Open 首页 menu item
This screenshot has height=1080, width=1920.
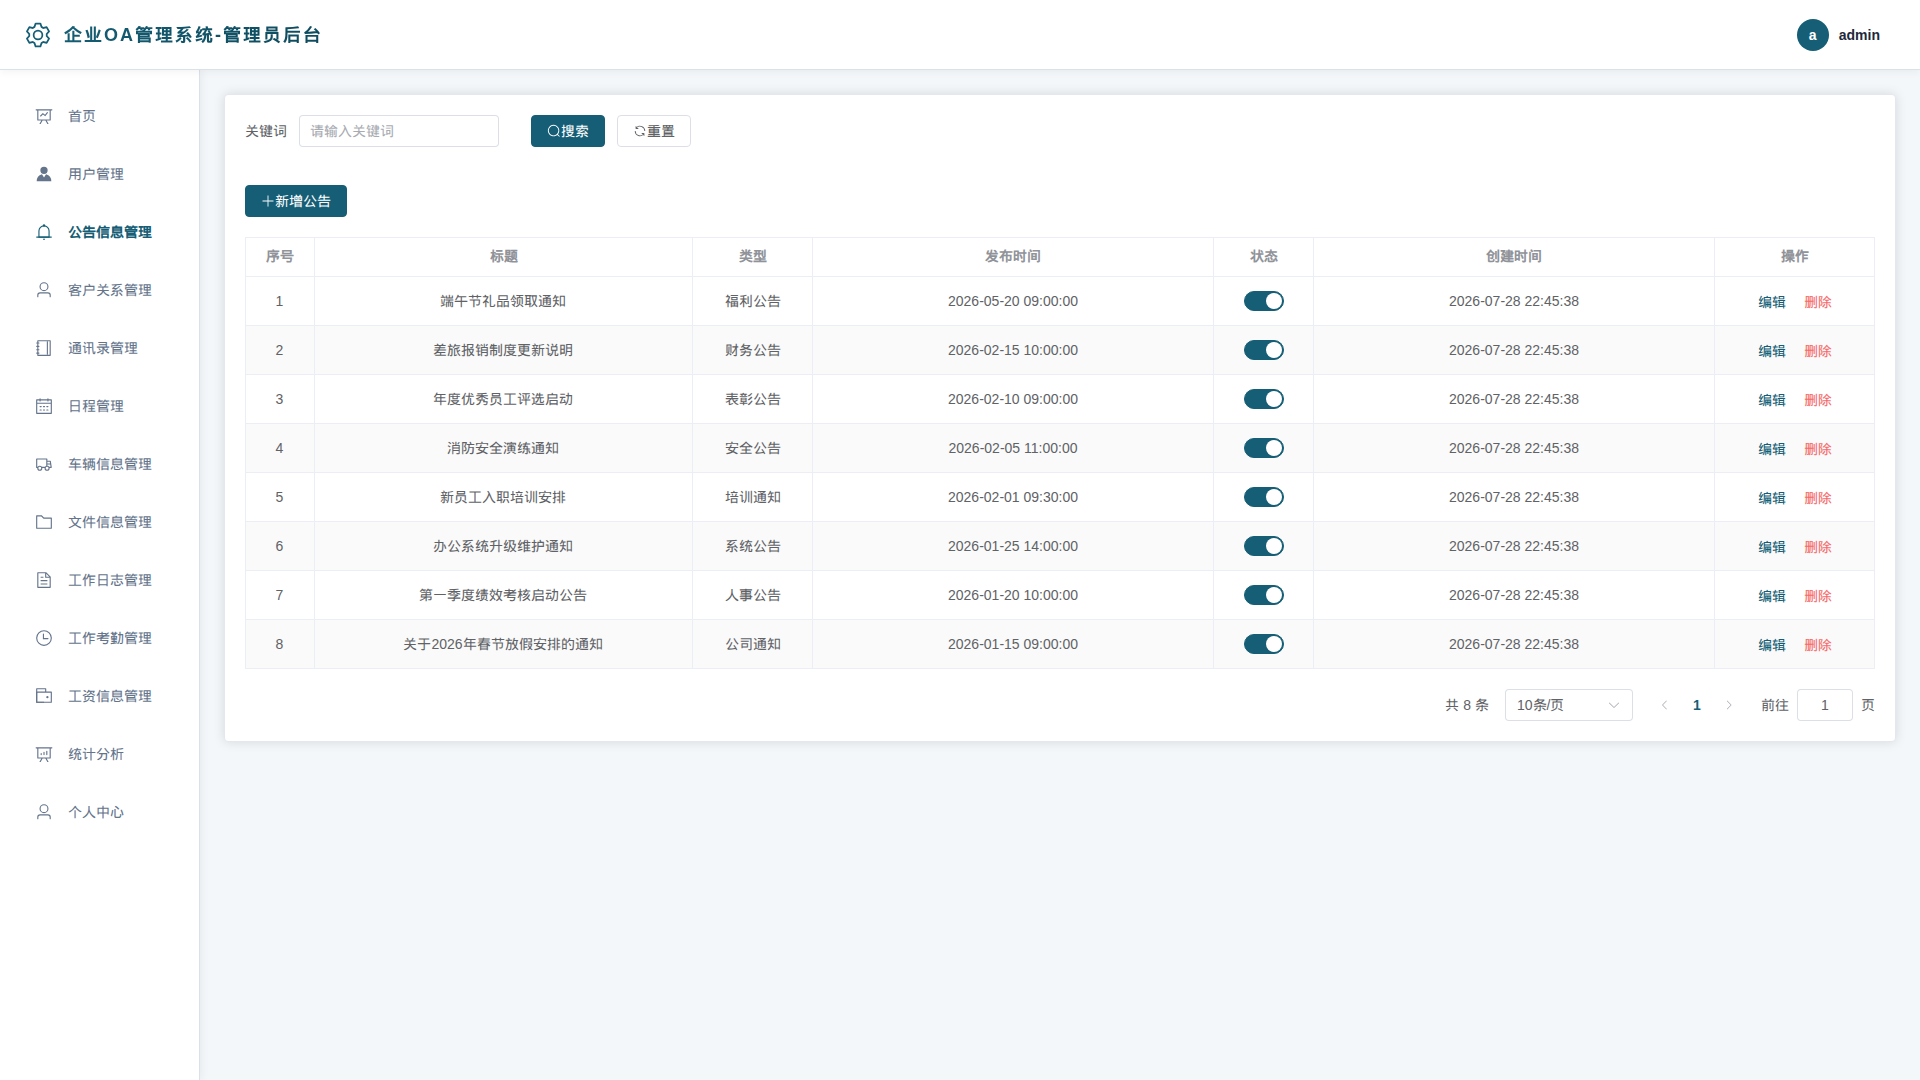pyautogui.click(x=99, y=116)
